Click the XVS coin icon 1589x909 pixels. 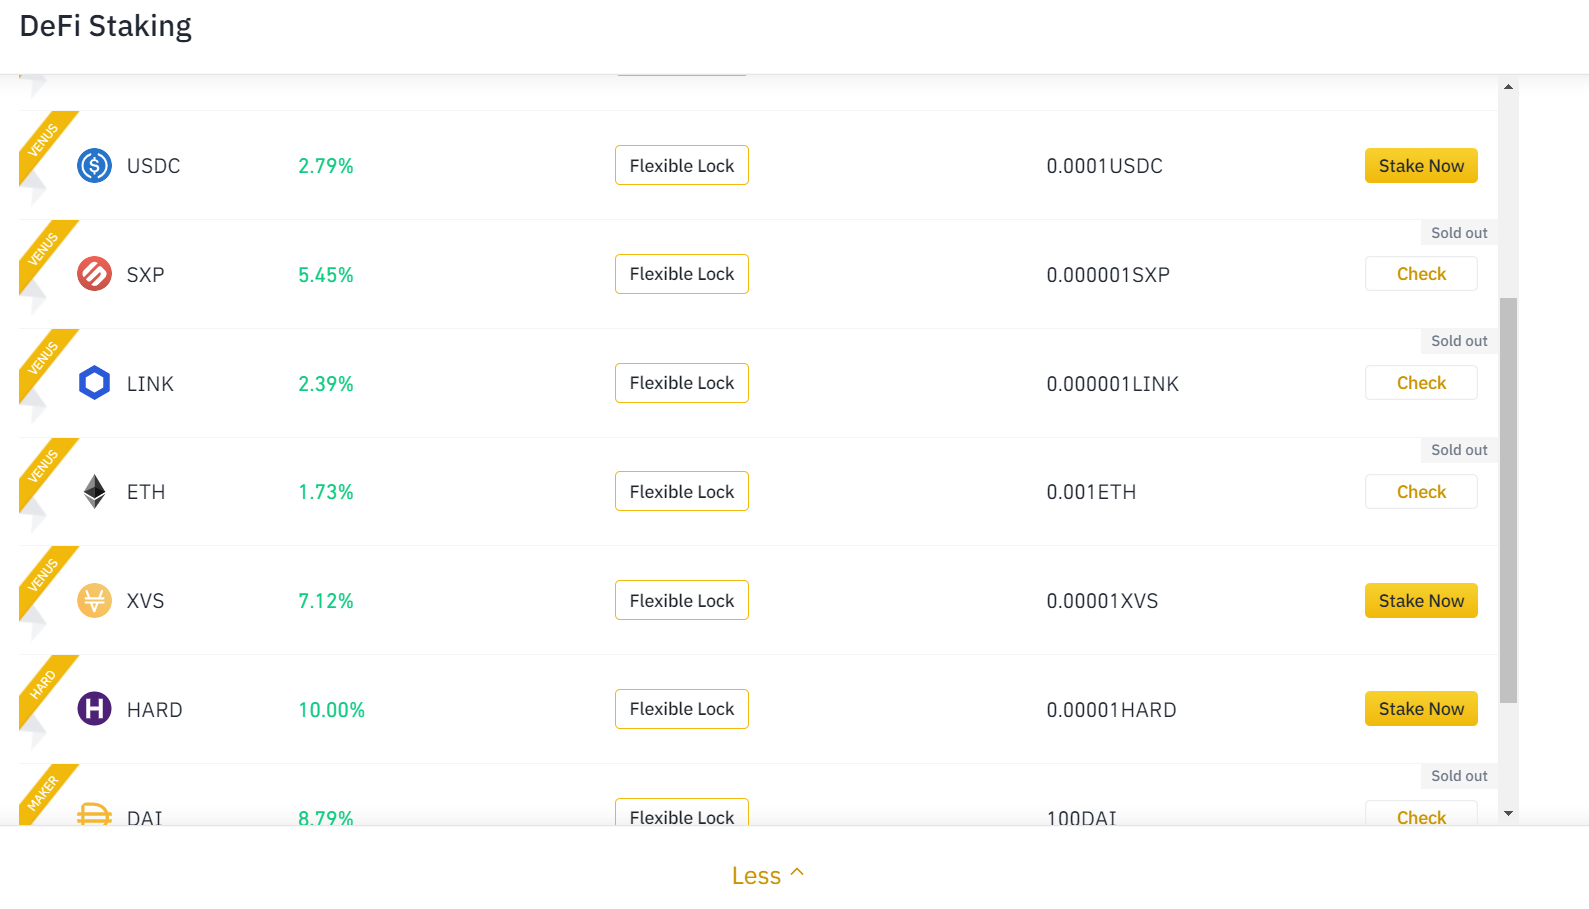pos(94,600)
